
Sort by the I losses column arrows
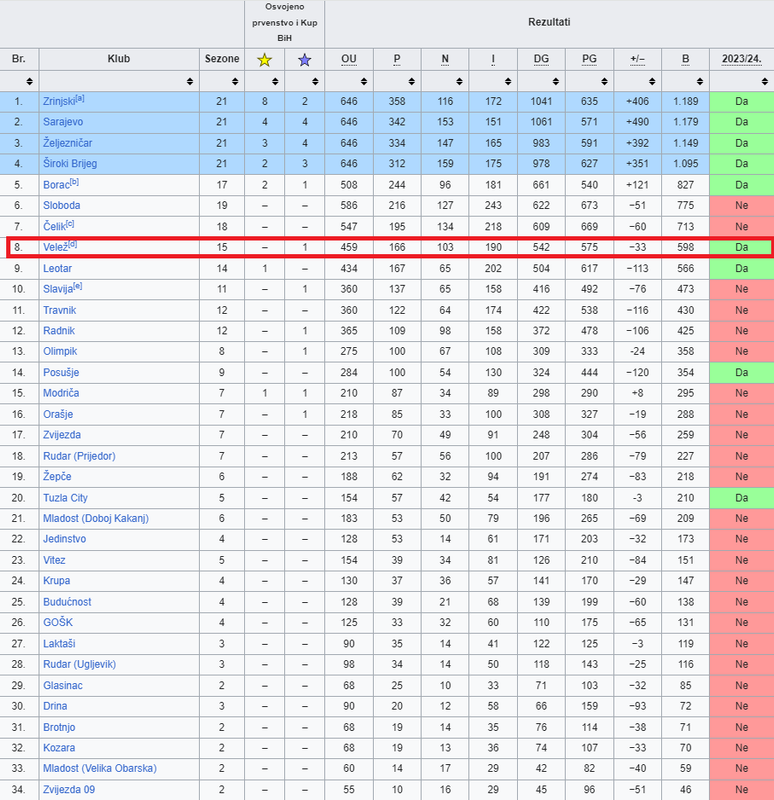pos(508,82)
